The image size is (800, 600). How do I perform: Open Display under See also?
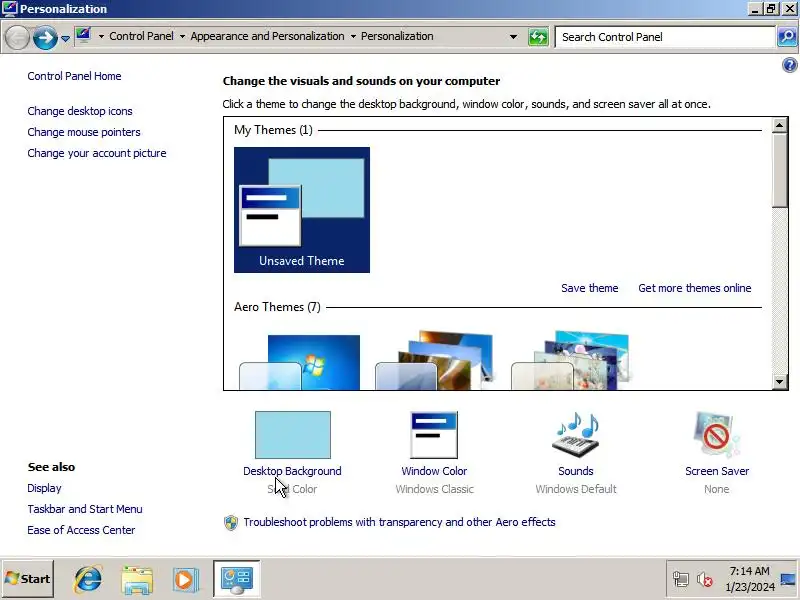(44, 488)
